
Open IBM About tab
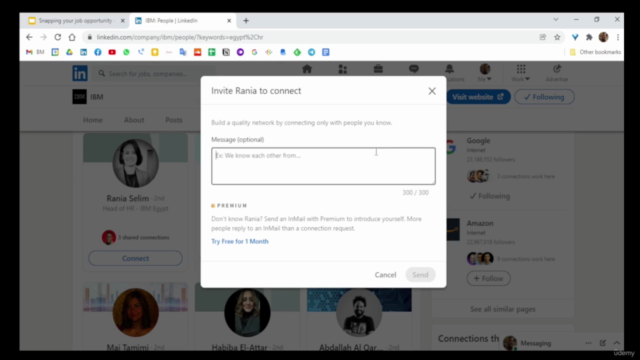click(x=134, y=120)
